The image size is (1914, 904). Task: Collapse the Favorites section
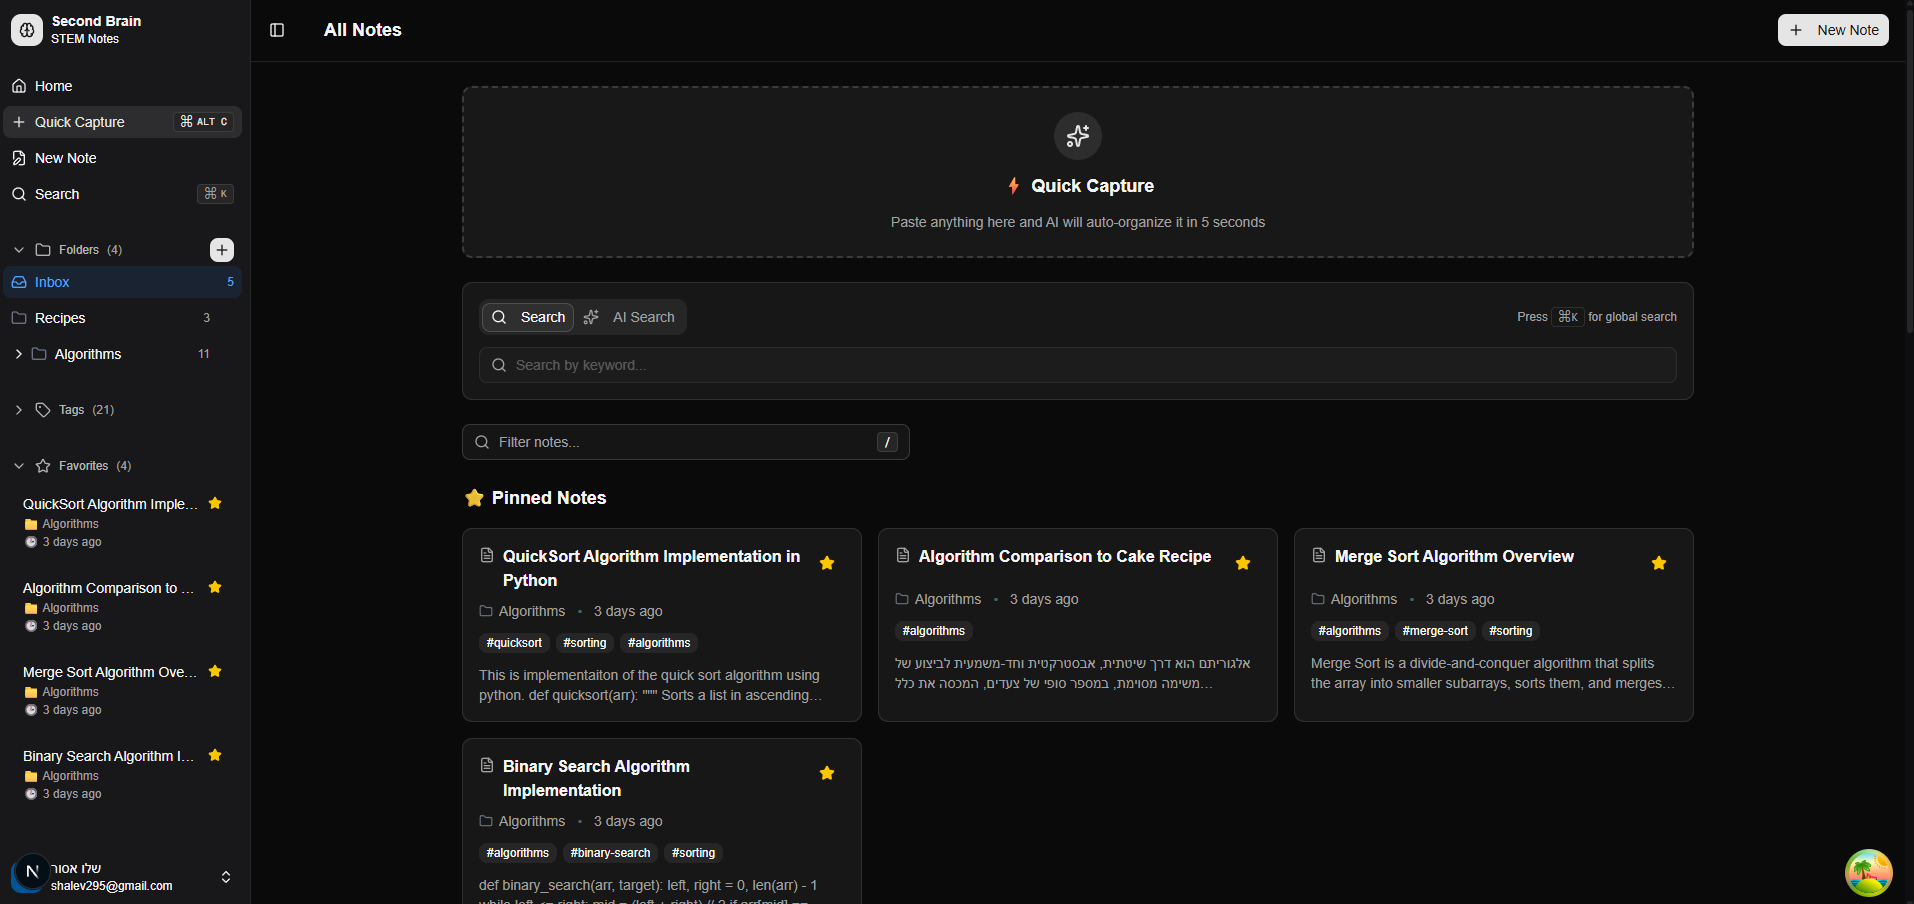point(18,465)
